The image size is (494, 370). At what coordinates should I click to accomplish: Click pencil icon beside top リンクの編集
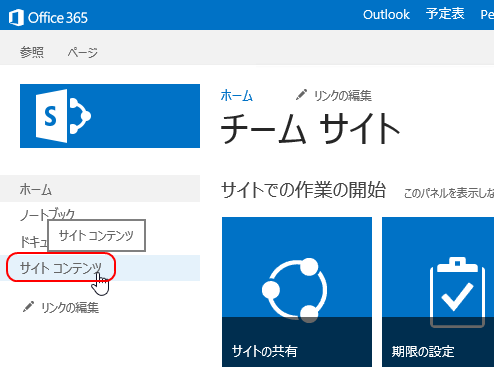[301, 95]
